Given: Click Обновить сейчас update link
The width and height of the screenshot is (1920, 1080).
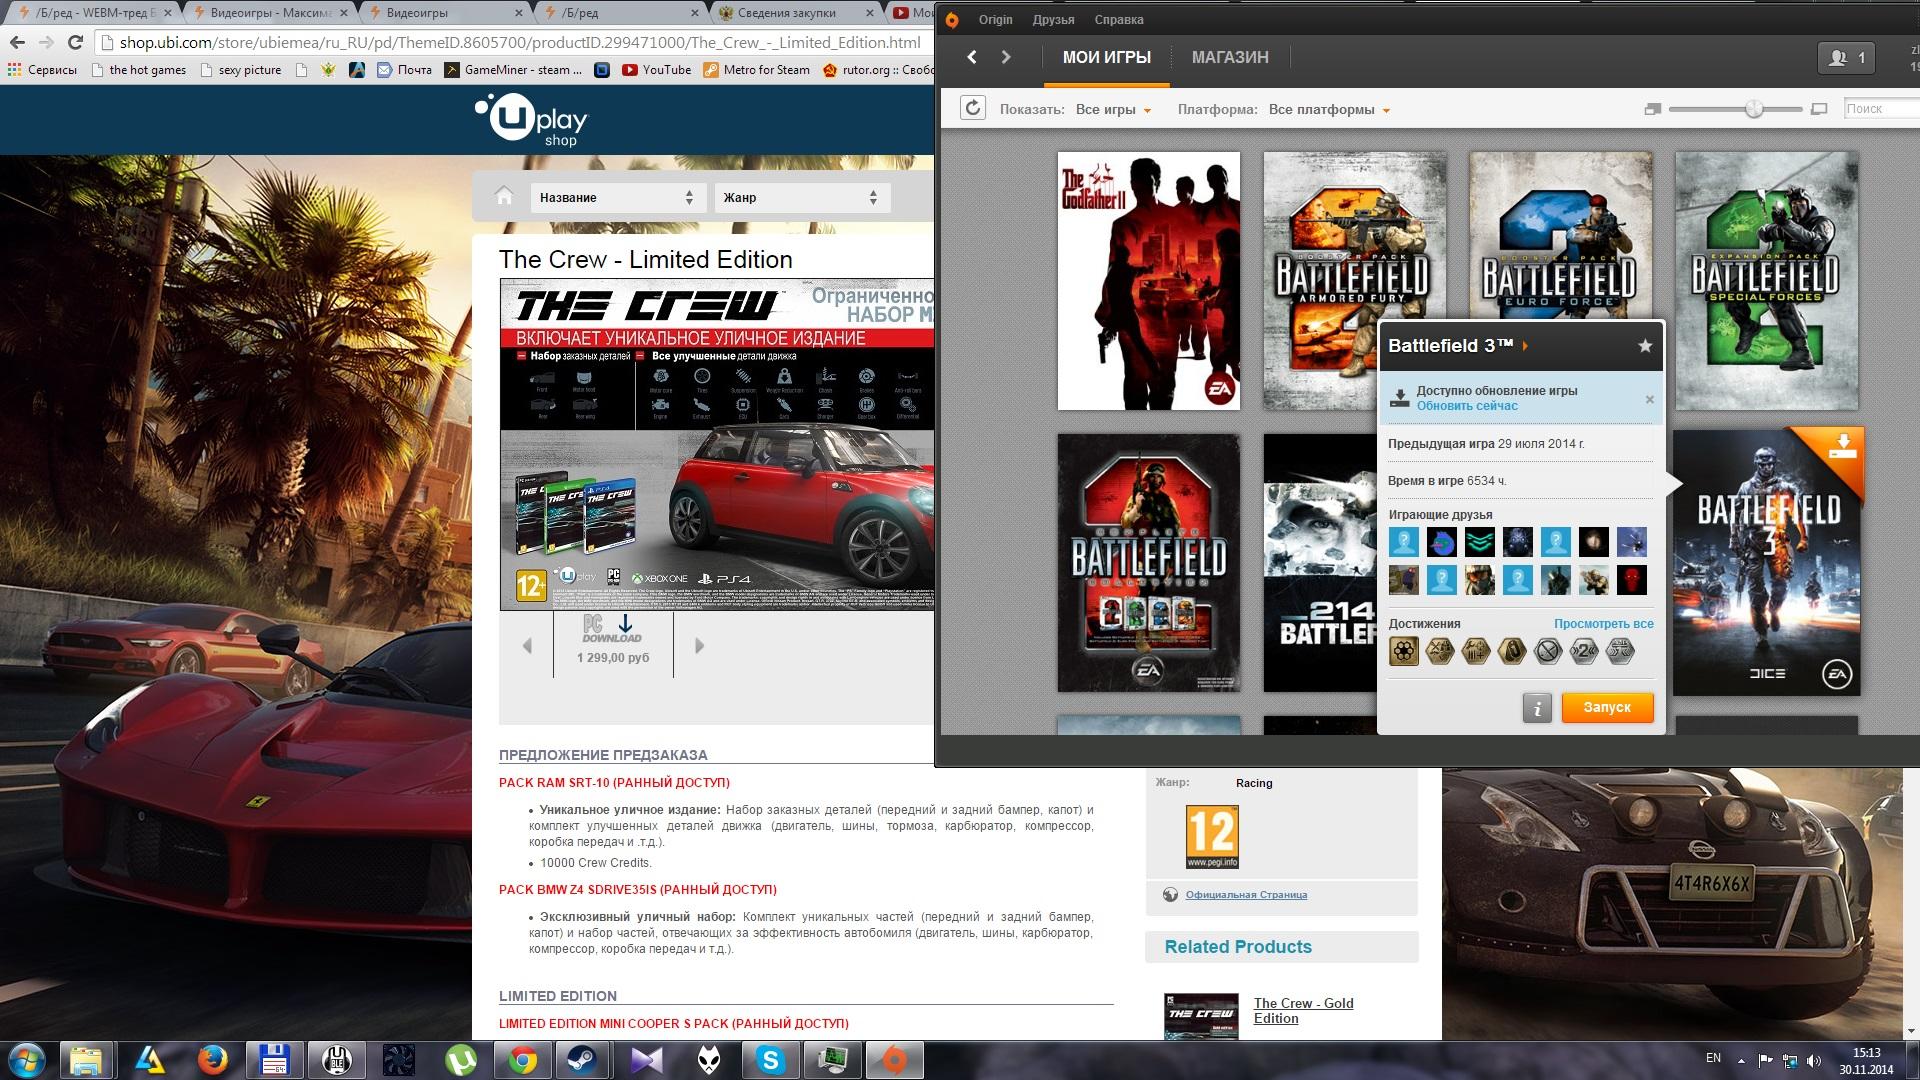Looking at the screenshot, I should tap(1467, 406).
